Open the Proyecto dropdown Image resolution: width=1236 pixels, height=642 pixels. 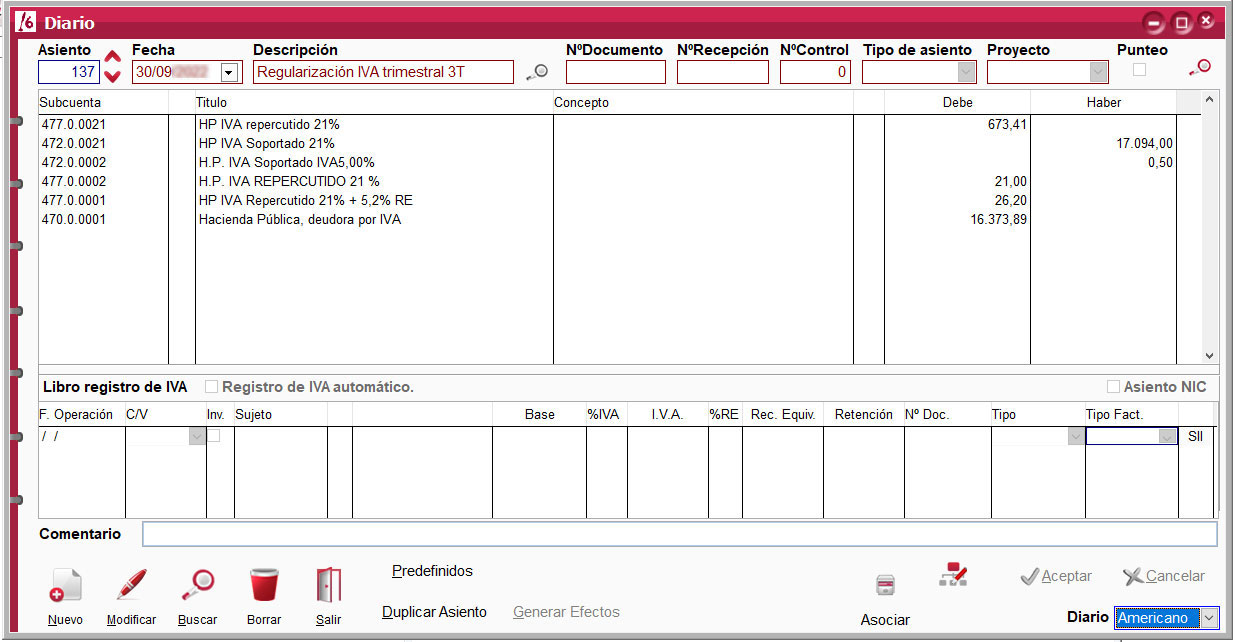click(x=1099, y=72)
